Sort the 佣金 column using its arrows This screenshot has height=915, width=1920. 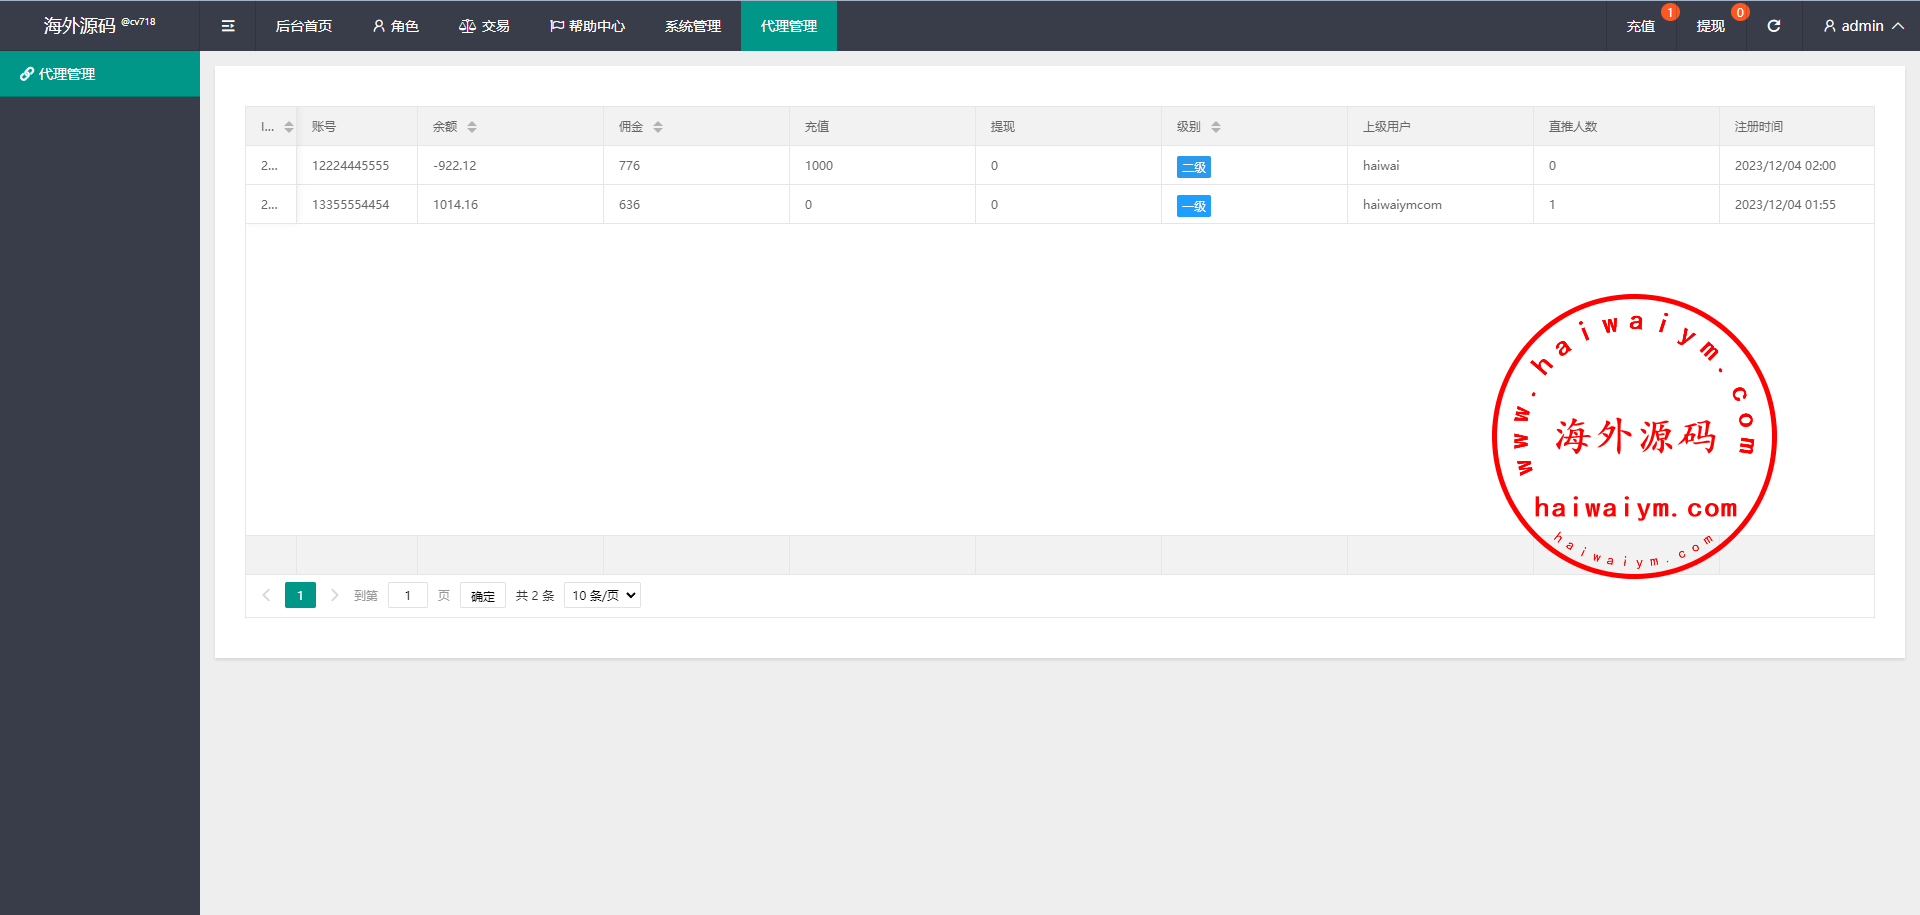(x=658, y=127)
